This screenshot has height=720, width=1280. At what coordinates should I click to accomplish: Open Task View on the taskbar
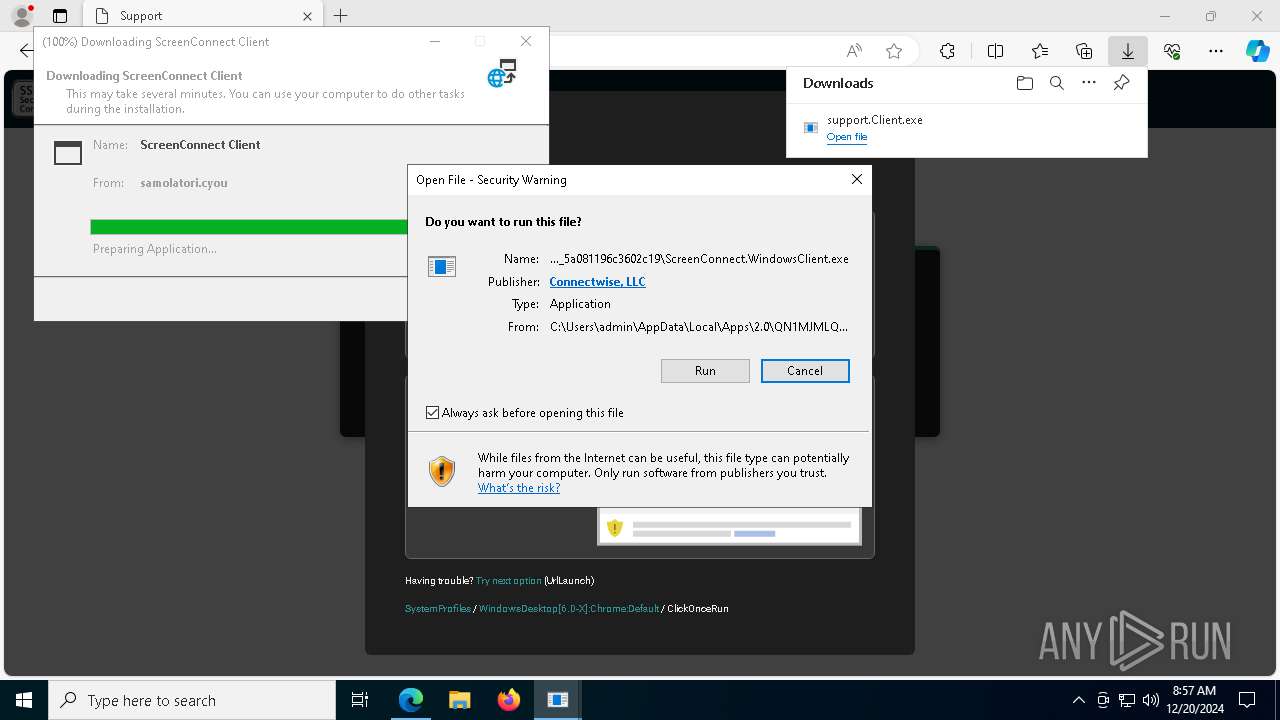(360, 700)
